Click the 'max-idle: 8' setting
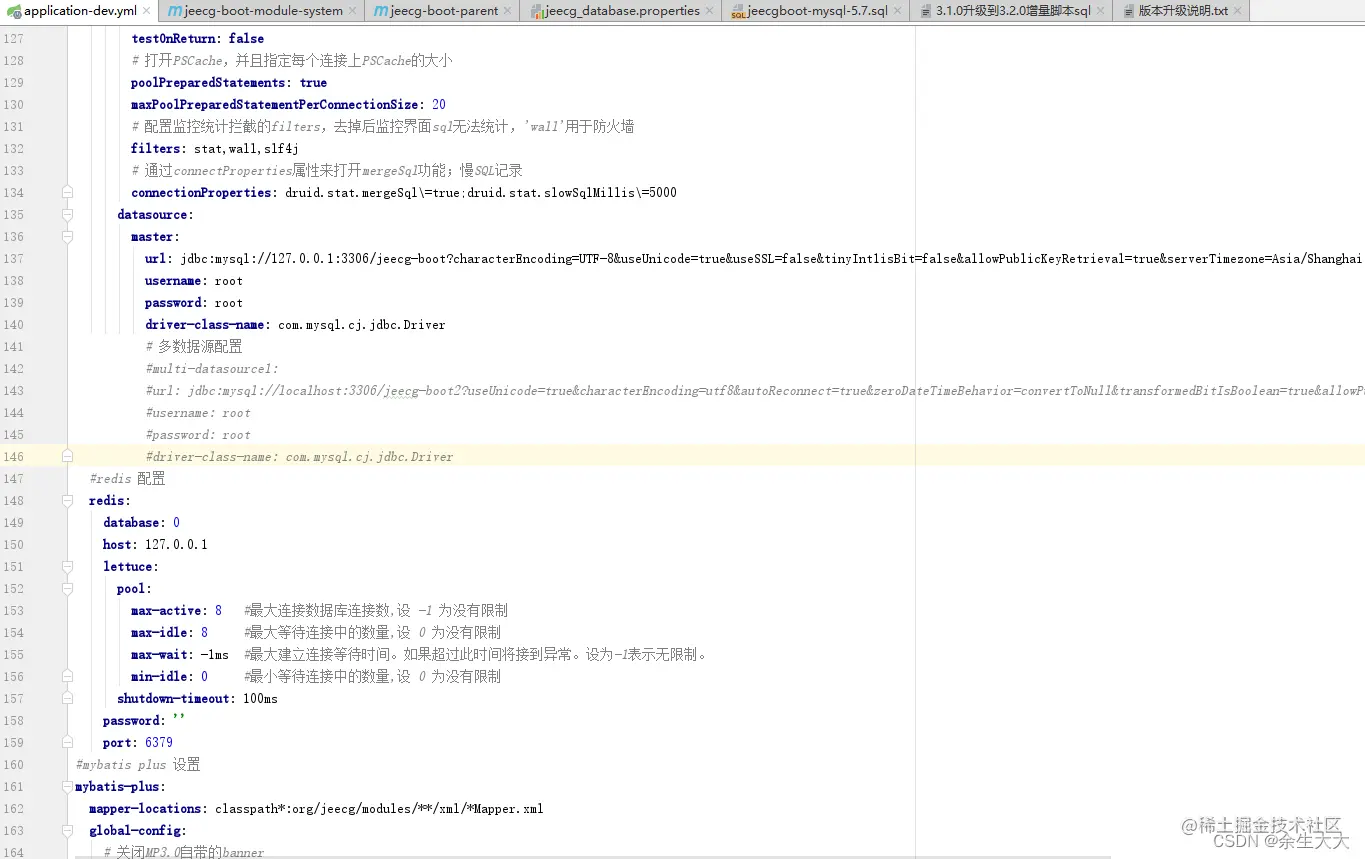1365x859 pixels. point(169,632)
